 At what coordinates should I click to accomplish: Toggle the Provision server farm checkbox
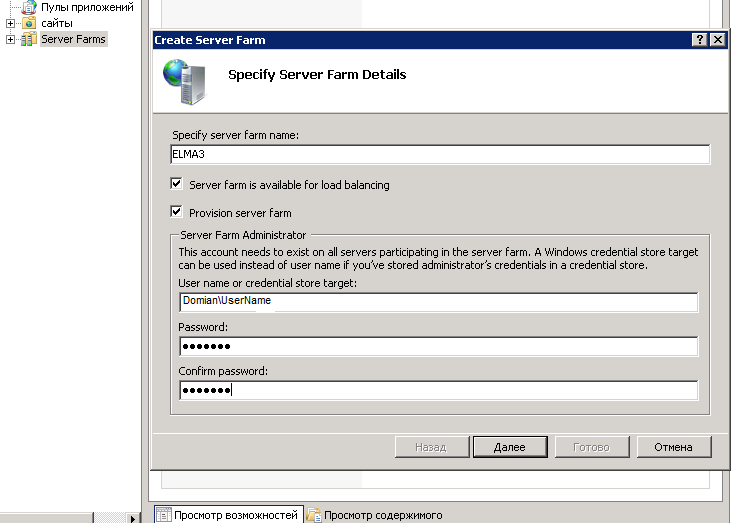click(x=177, y=212)
